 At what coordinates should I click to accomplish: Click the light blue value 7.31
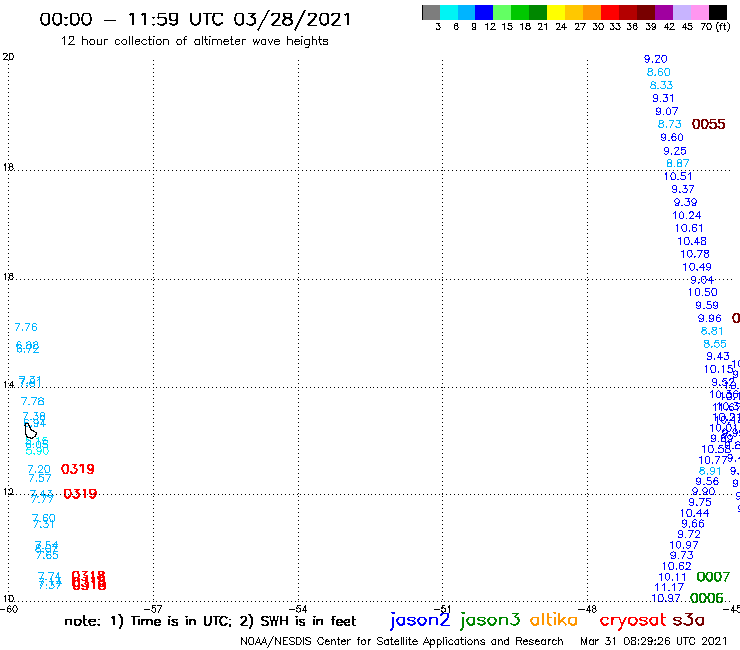(43, 524)
